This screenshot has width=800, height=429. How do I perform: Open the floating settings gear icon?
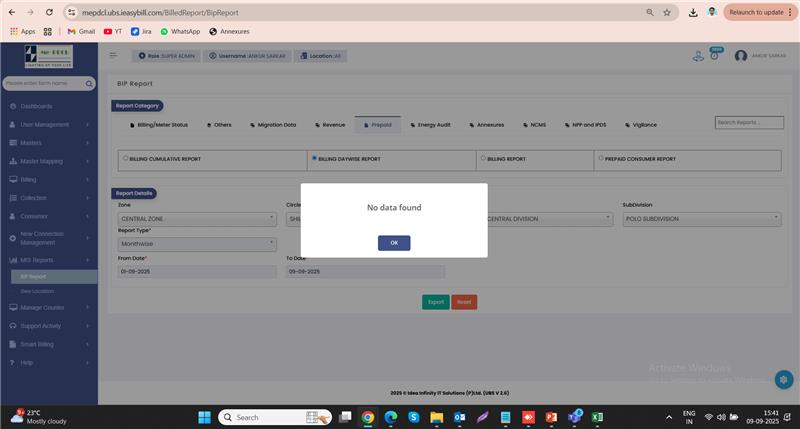784,380
